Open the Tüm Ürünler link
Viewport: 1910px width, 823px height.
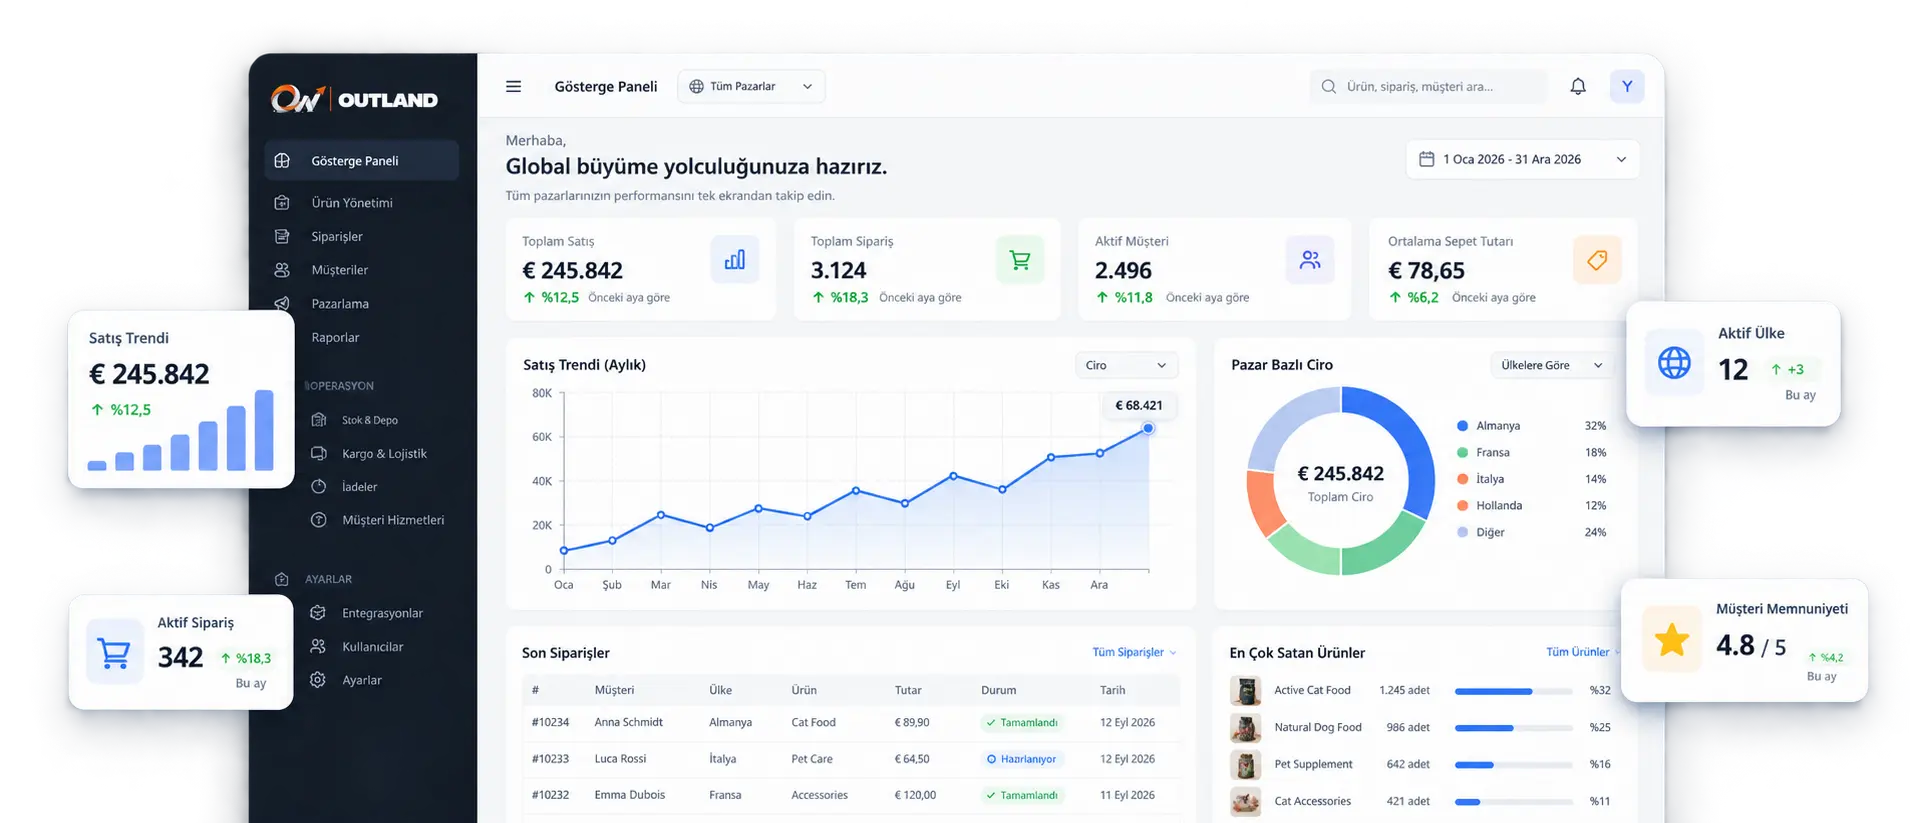(x=1581, y=652)
